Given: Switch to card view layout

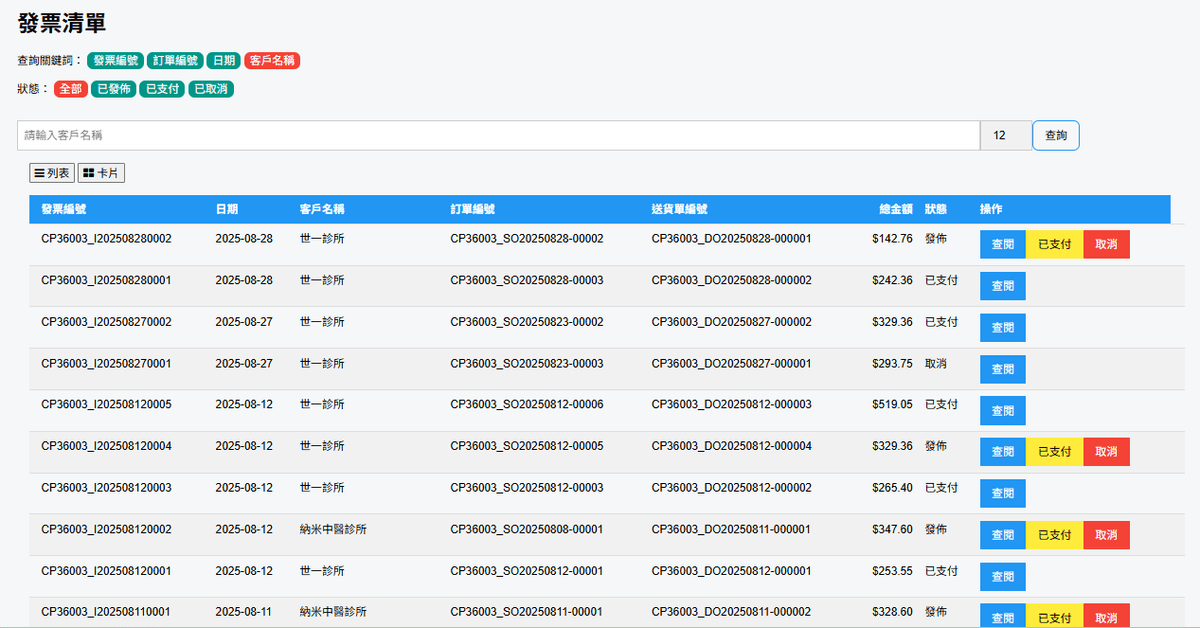Looking at the screenshot, I should (x=101, y=173).
